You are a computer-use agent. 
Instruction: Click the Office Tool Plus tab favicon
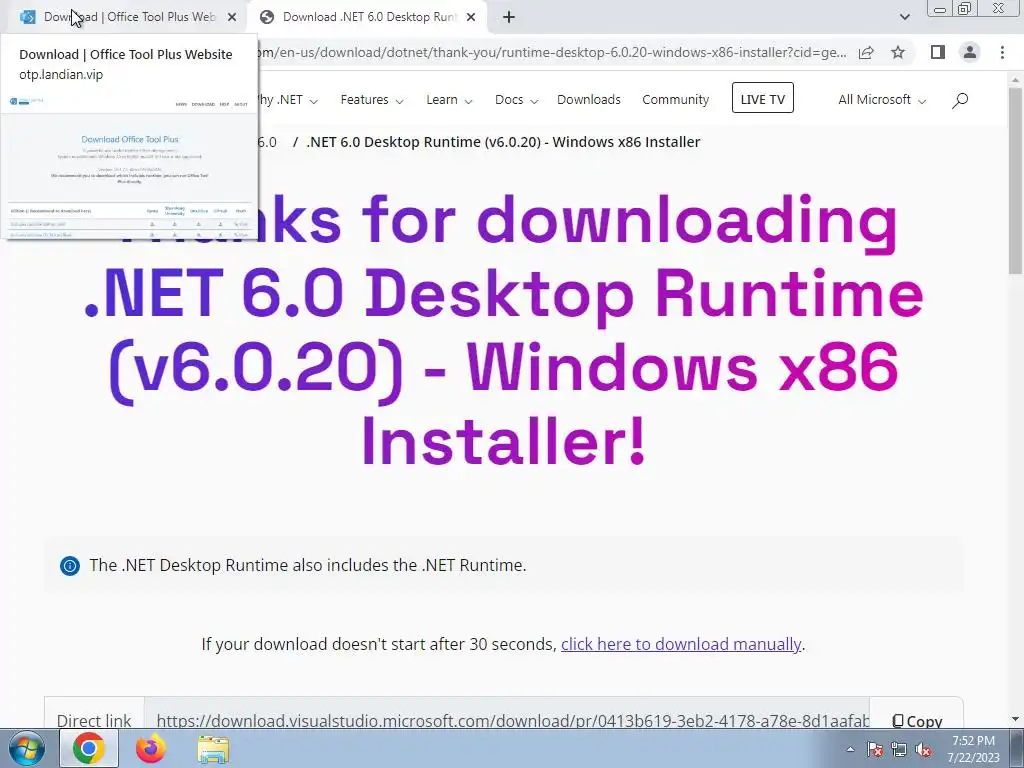27,17
